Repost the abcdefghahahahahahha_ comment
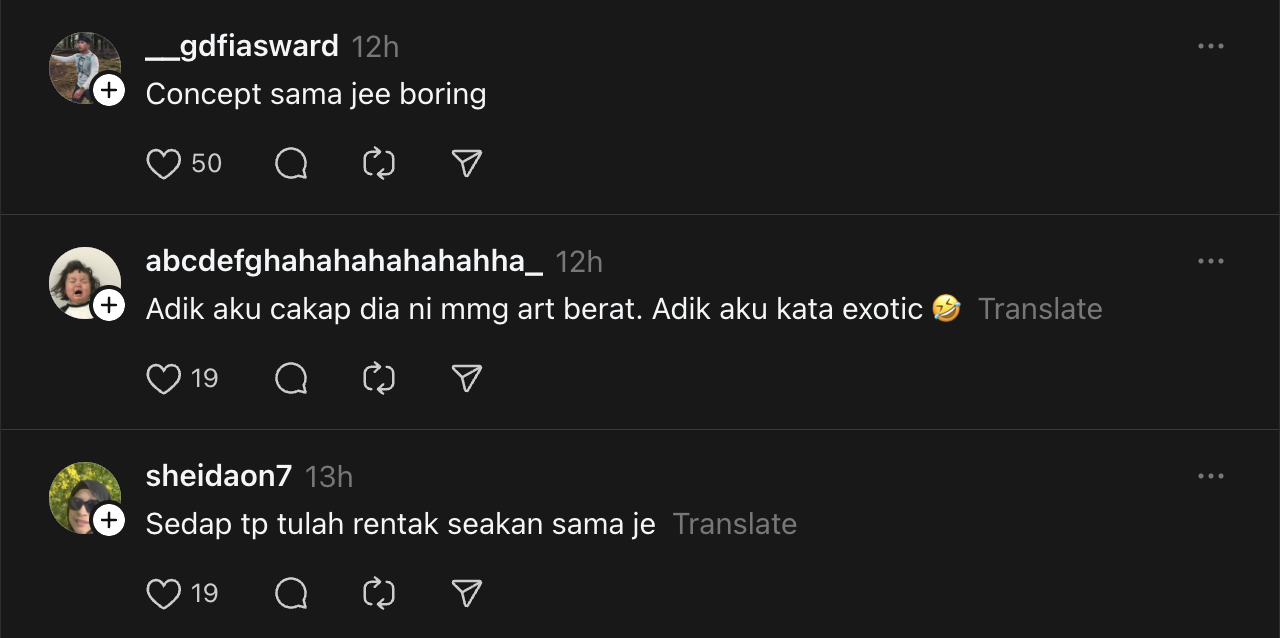This screenshot has width=1280, height=638. click(x=379, y=379)
